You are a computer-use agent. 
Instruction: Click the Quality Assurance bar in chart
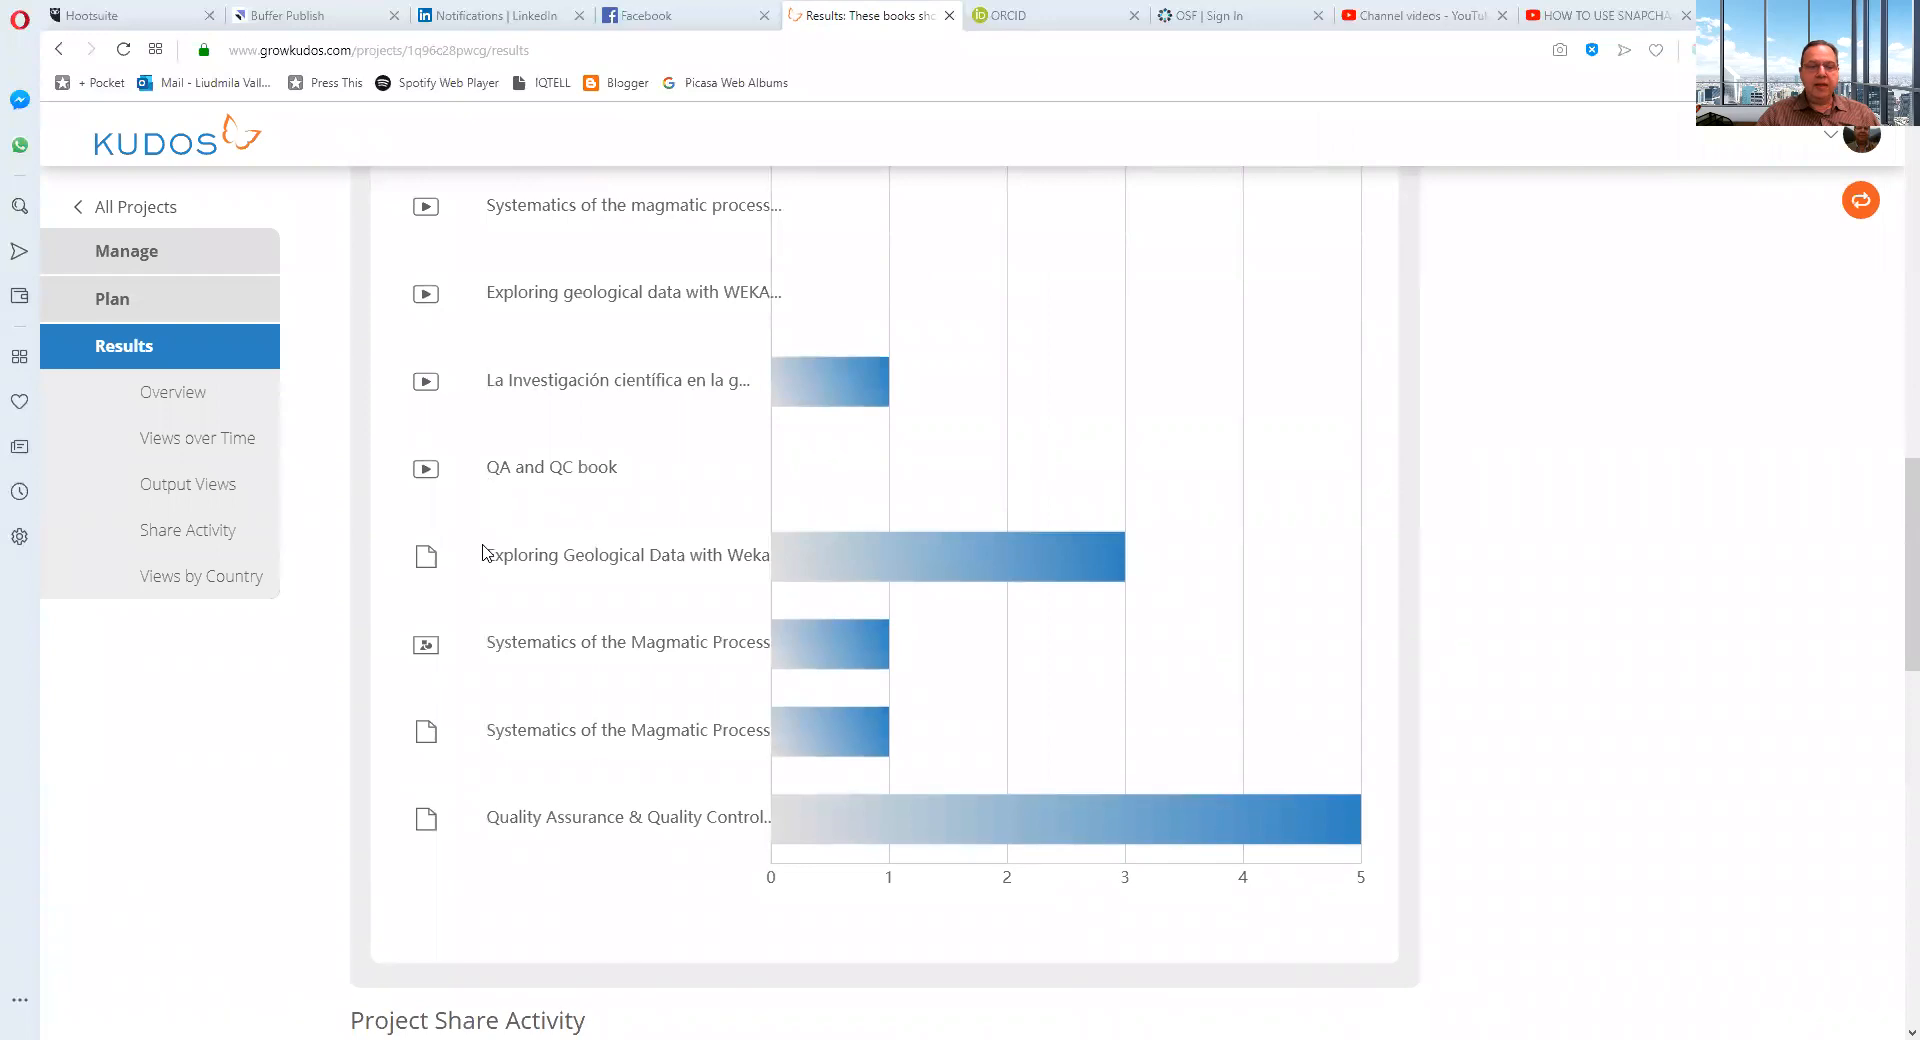(x=1066, y=819)
